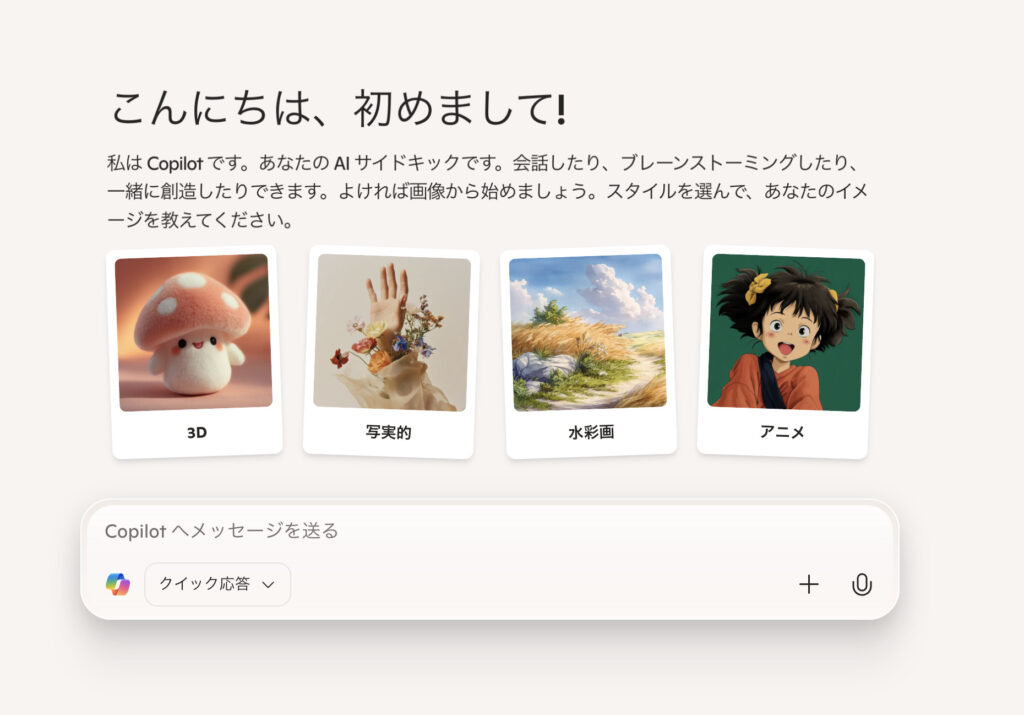The height and width of the screenshot is (715, 1024).
Task: Click the こんにちは、初めまして! heading
Action: pos(338,108)
